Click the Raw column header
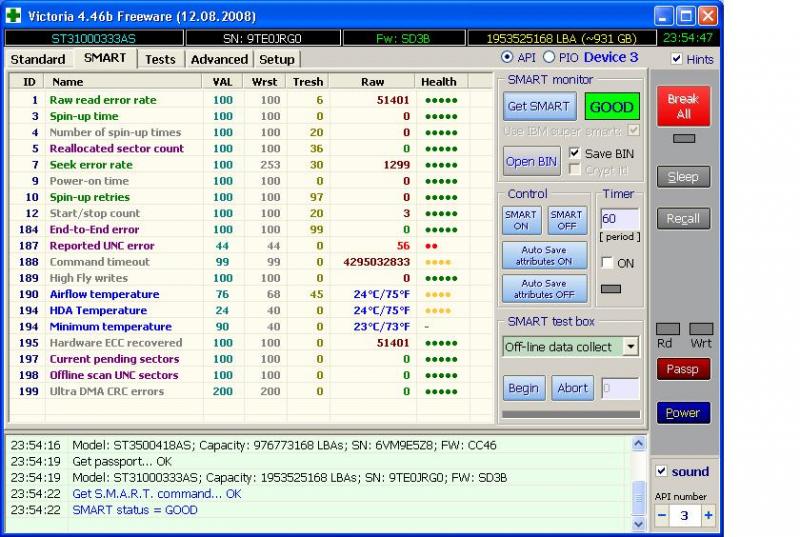The image size is (800, 537). [372, 82]
